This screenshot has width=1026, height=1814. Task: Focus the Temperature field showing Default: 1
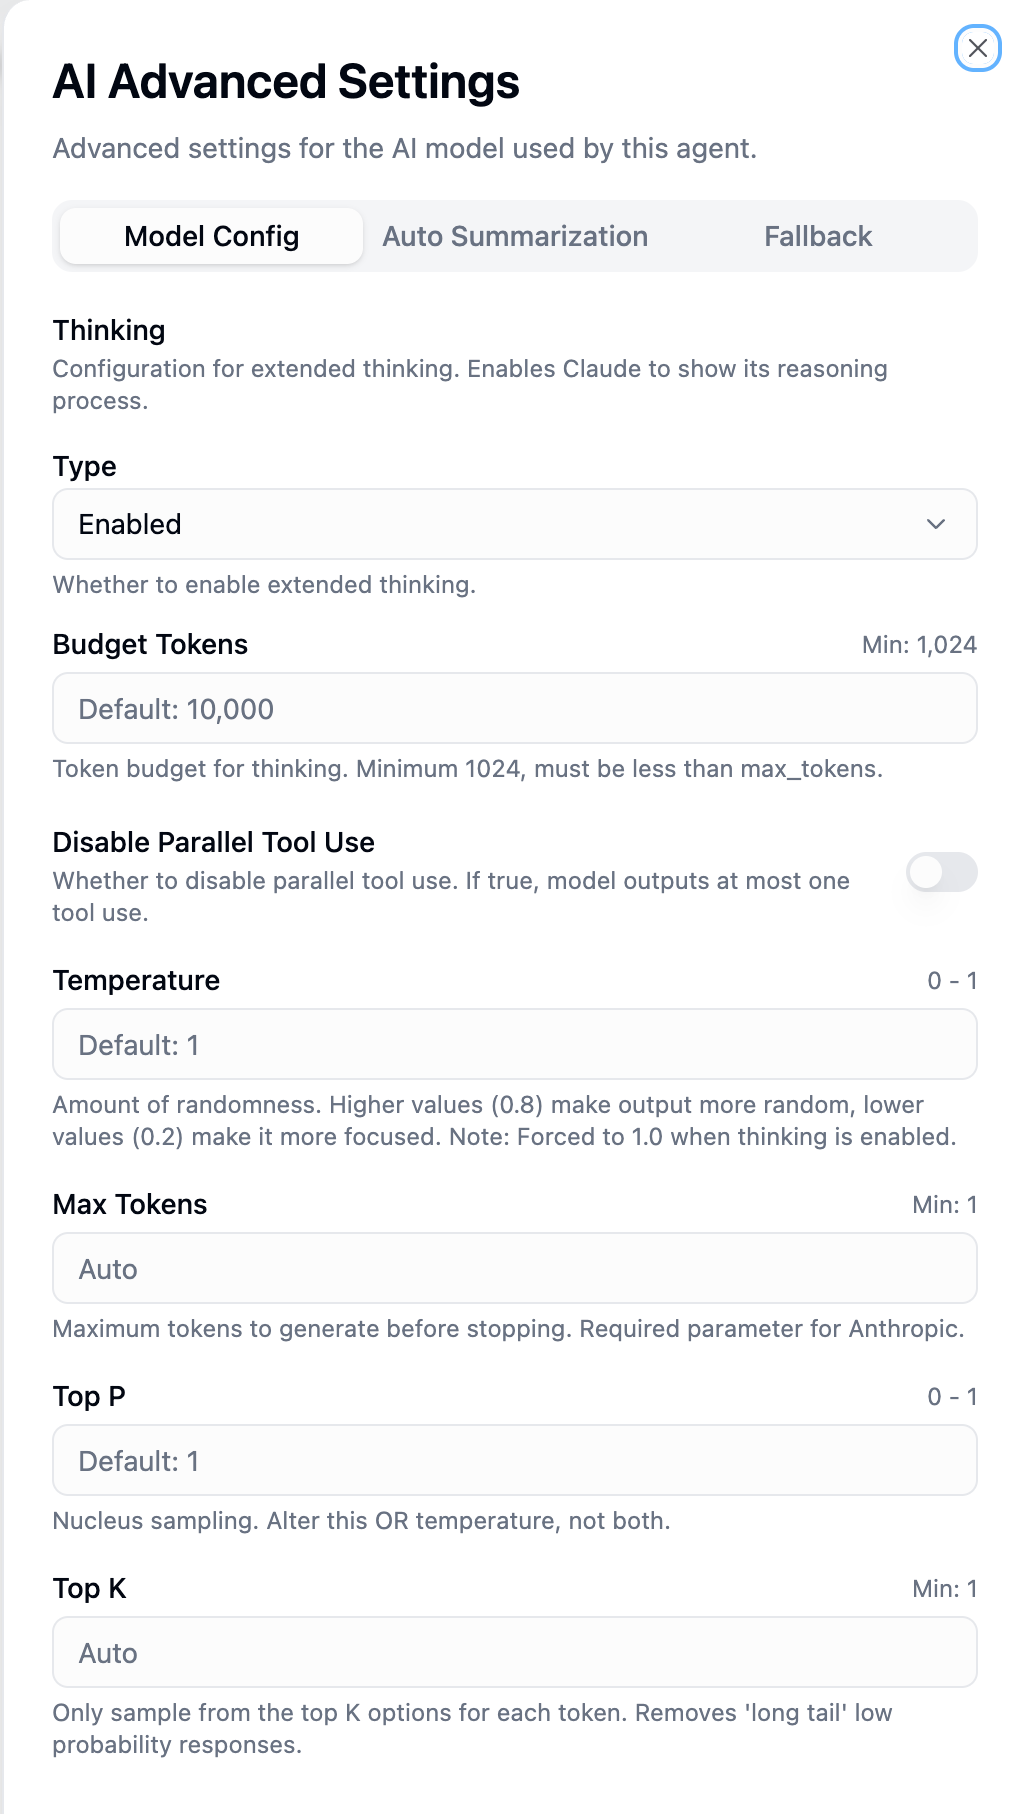(514, 1043)
